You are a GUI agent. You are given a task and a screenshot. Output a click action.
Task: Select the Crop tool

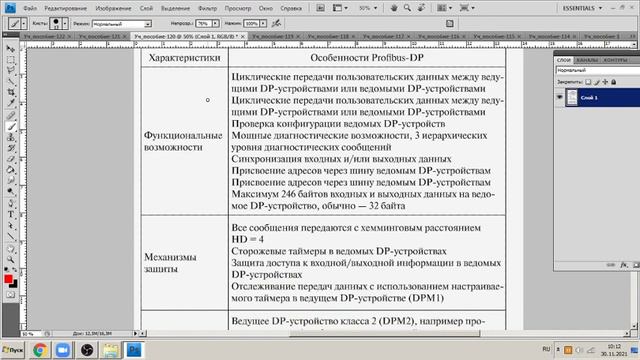click(x=11, y=92)
